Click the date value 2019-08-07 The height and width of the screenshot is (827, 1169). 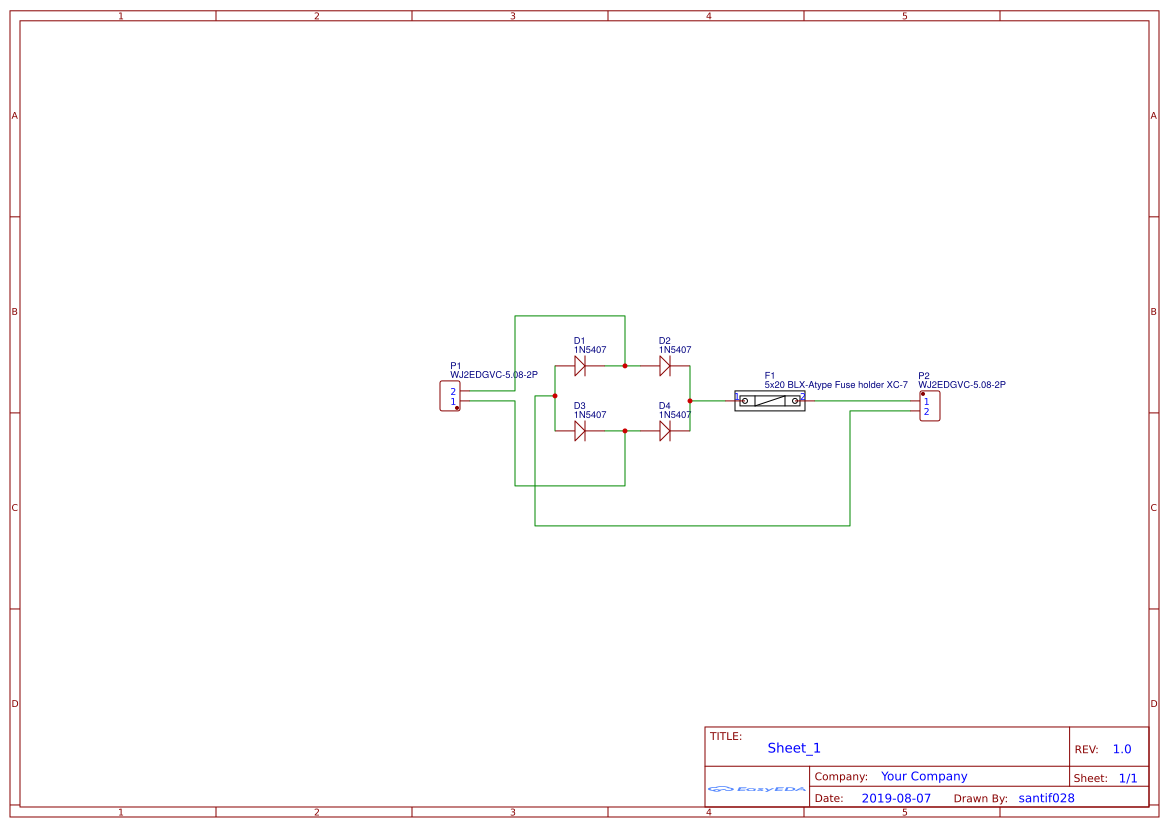pyautogui.click(x=896, y=798)
